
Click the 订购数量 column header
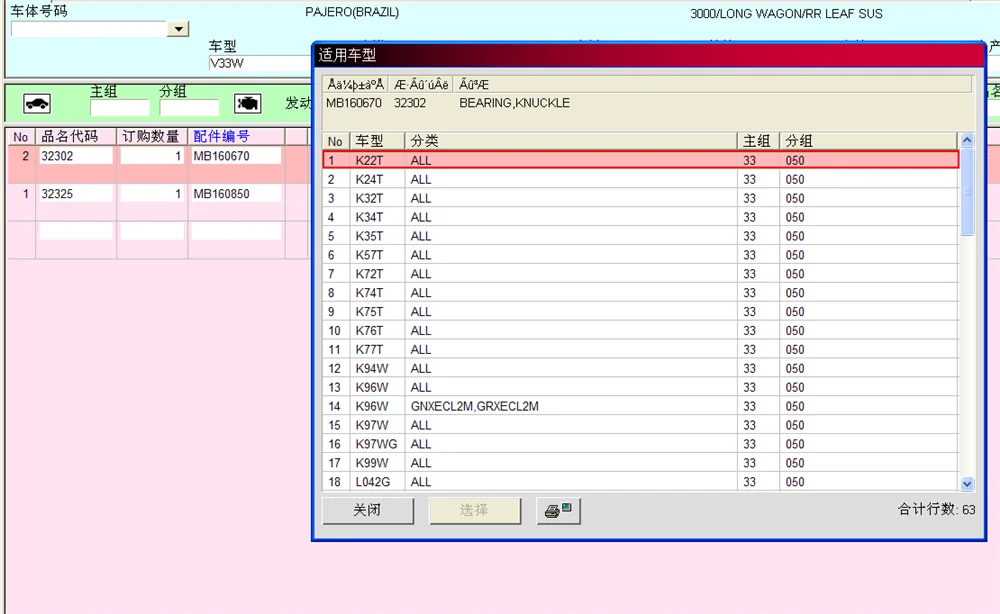click(x=152, y=136)
